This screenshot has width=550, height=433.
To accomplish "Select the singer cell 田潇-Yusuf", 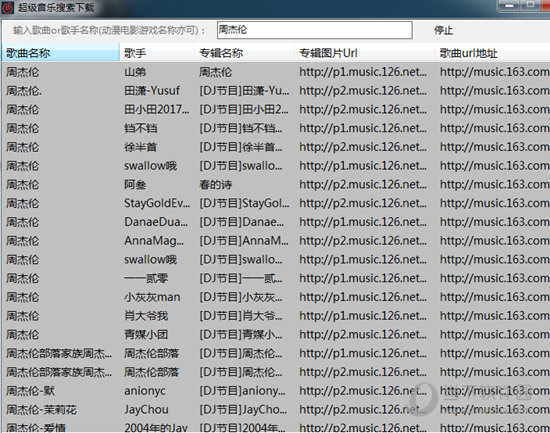I will [x=152, y=91].
